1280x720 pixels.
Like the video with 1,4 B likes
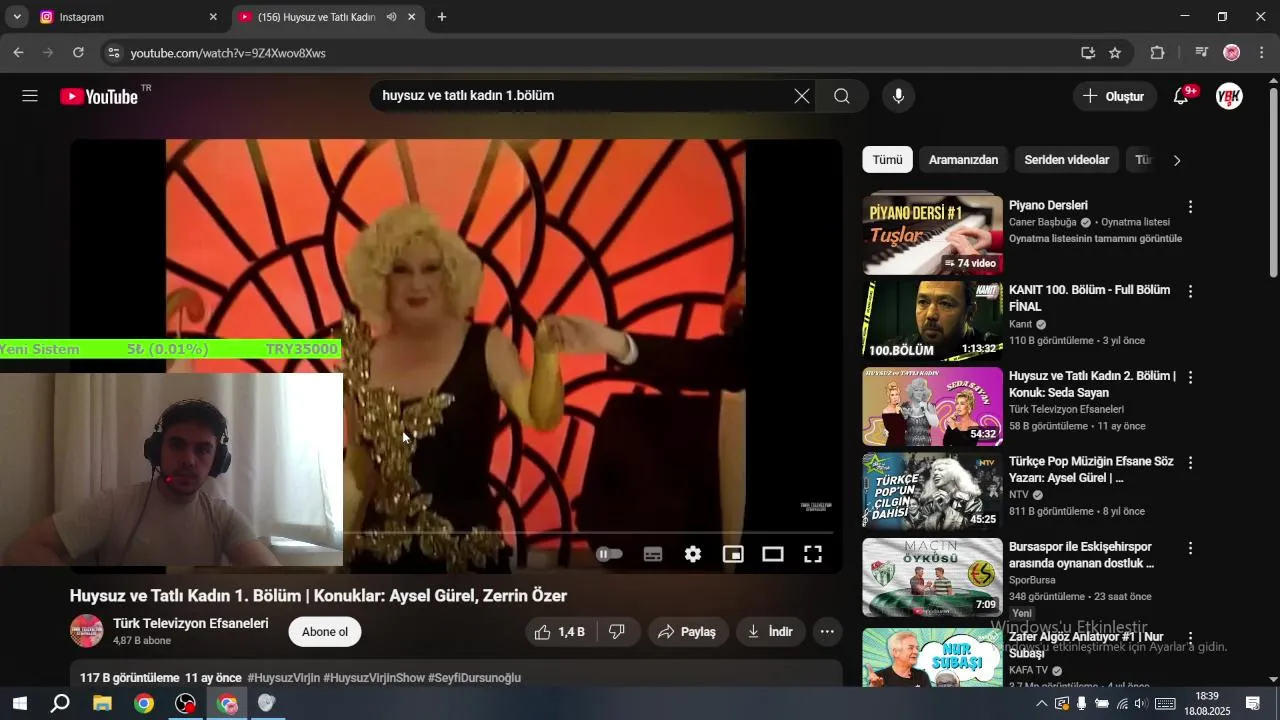pos(561,632)
